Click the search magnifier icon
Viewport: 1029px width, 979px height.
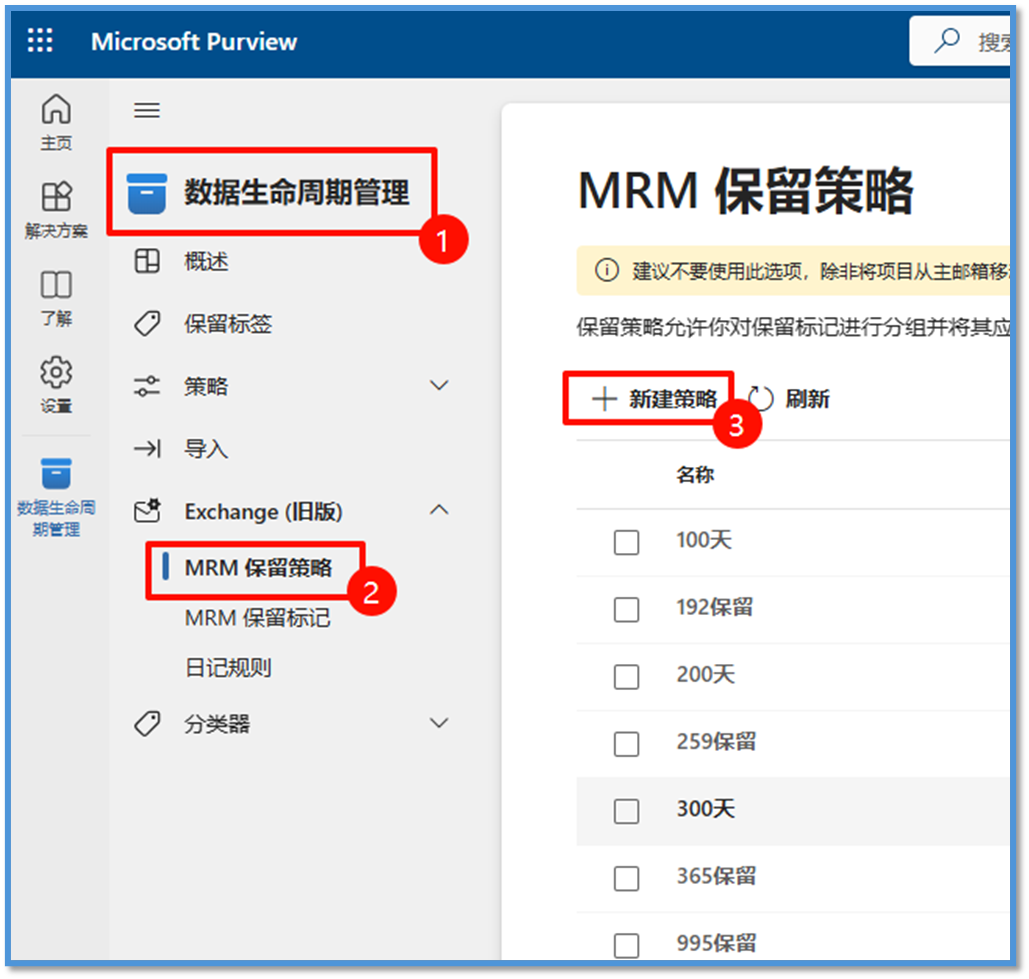[947, 41]
